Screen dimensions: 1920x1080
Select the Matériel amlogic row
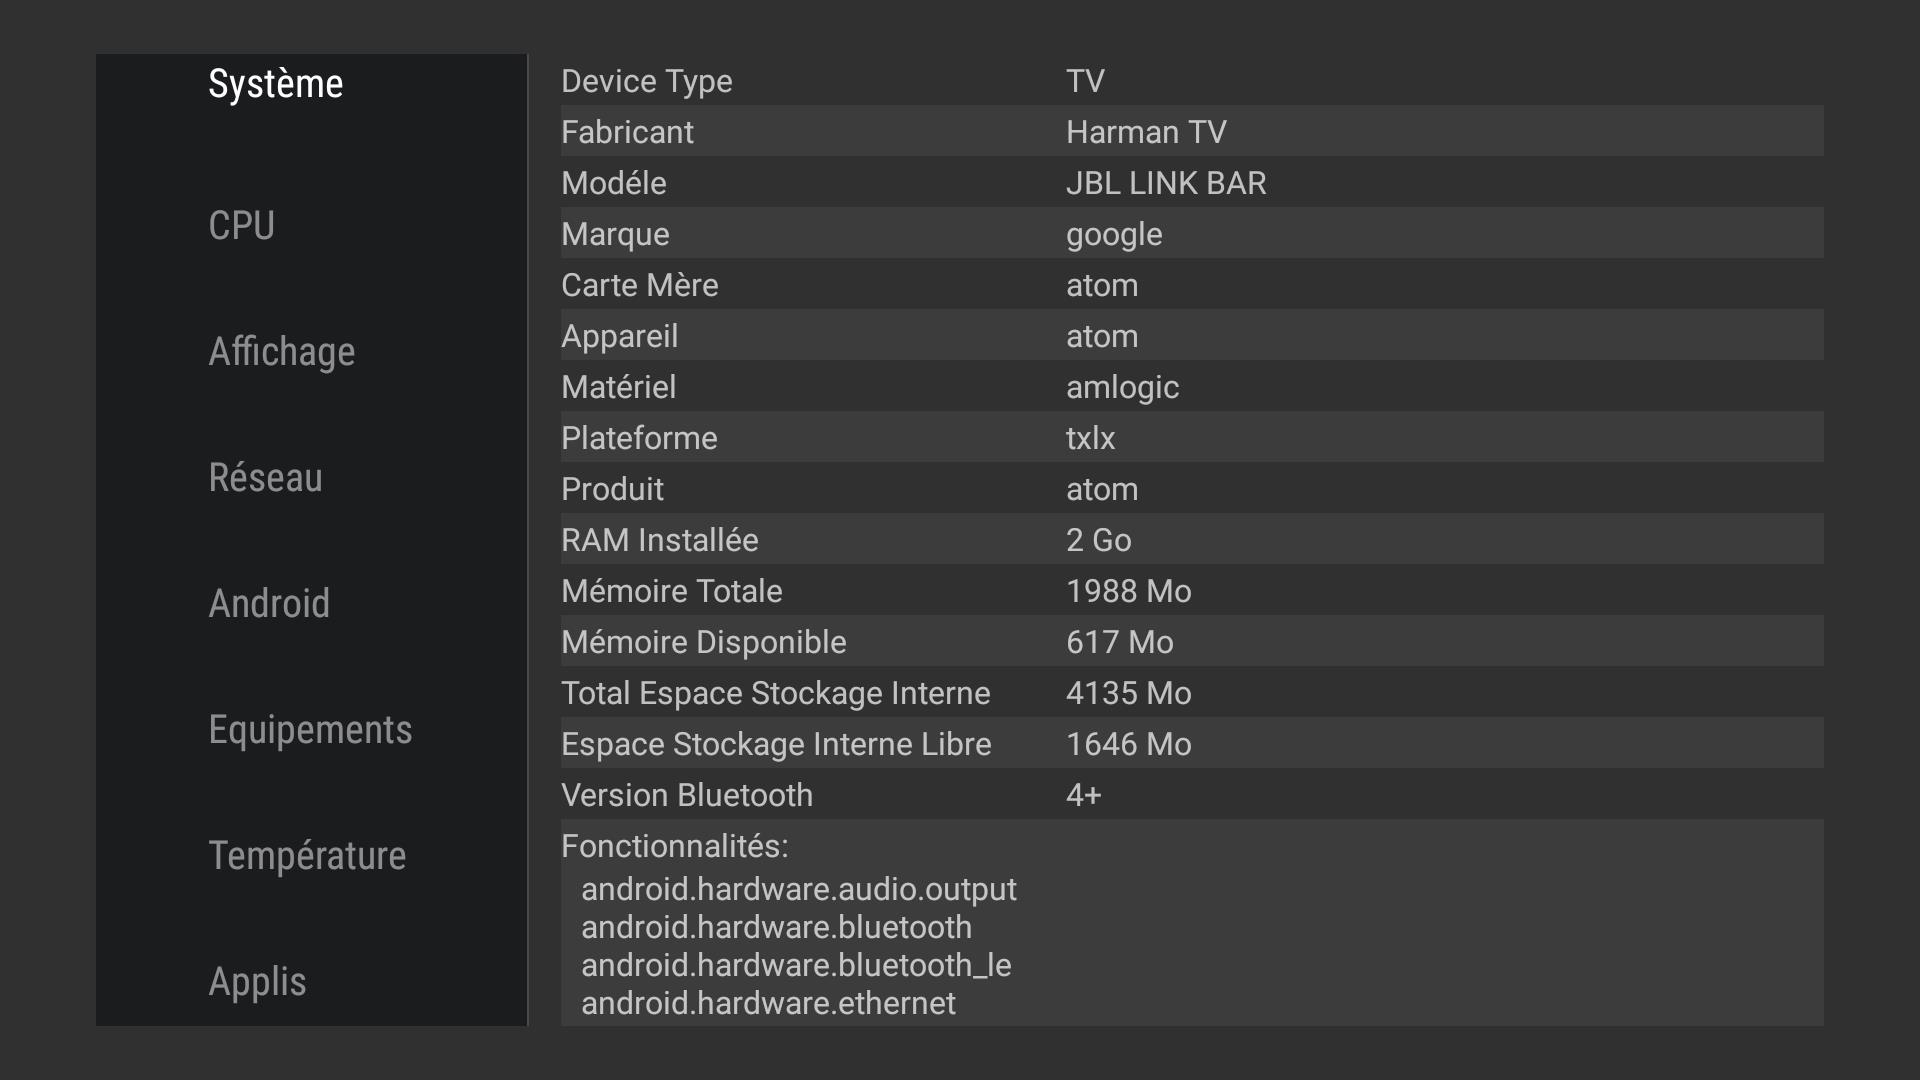(x=1192, y=386)
